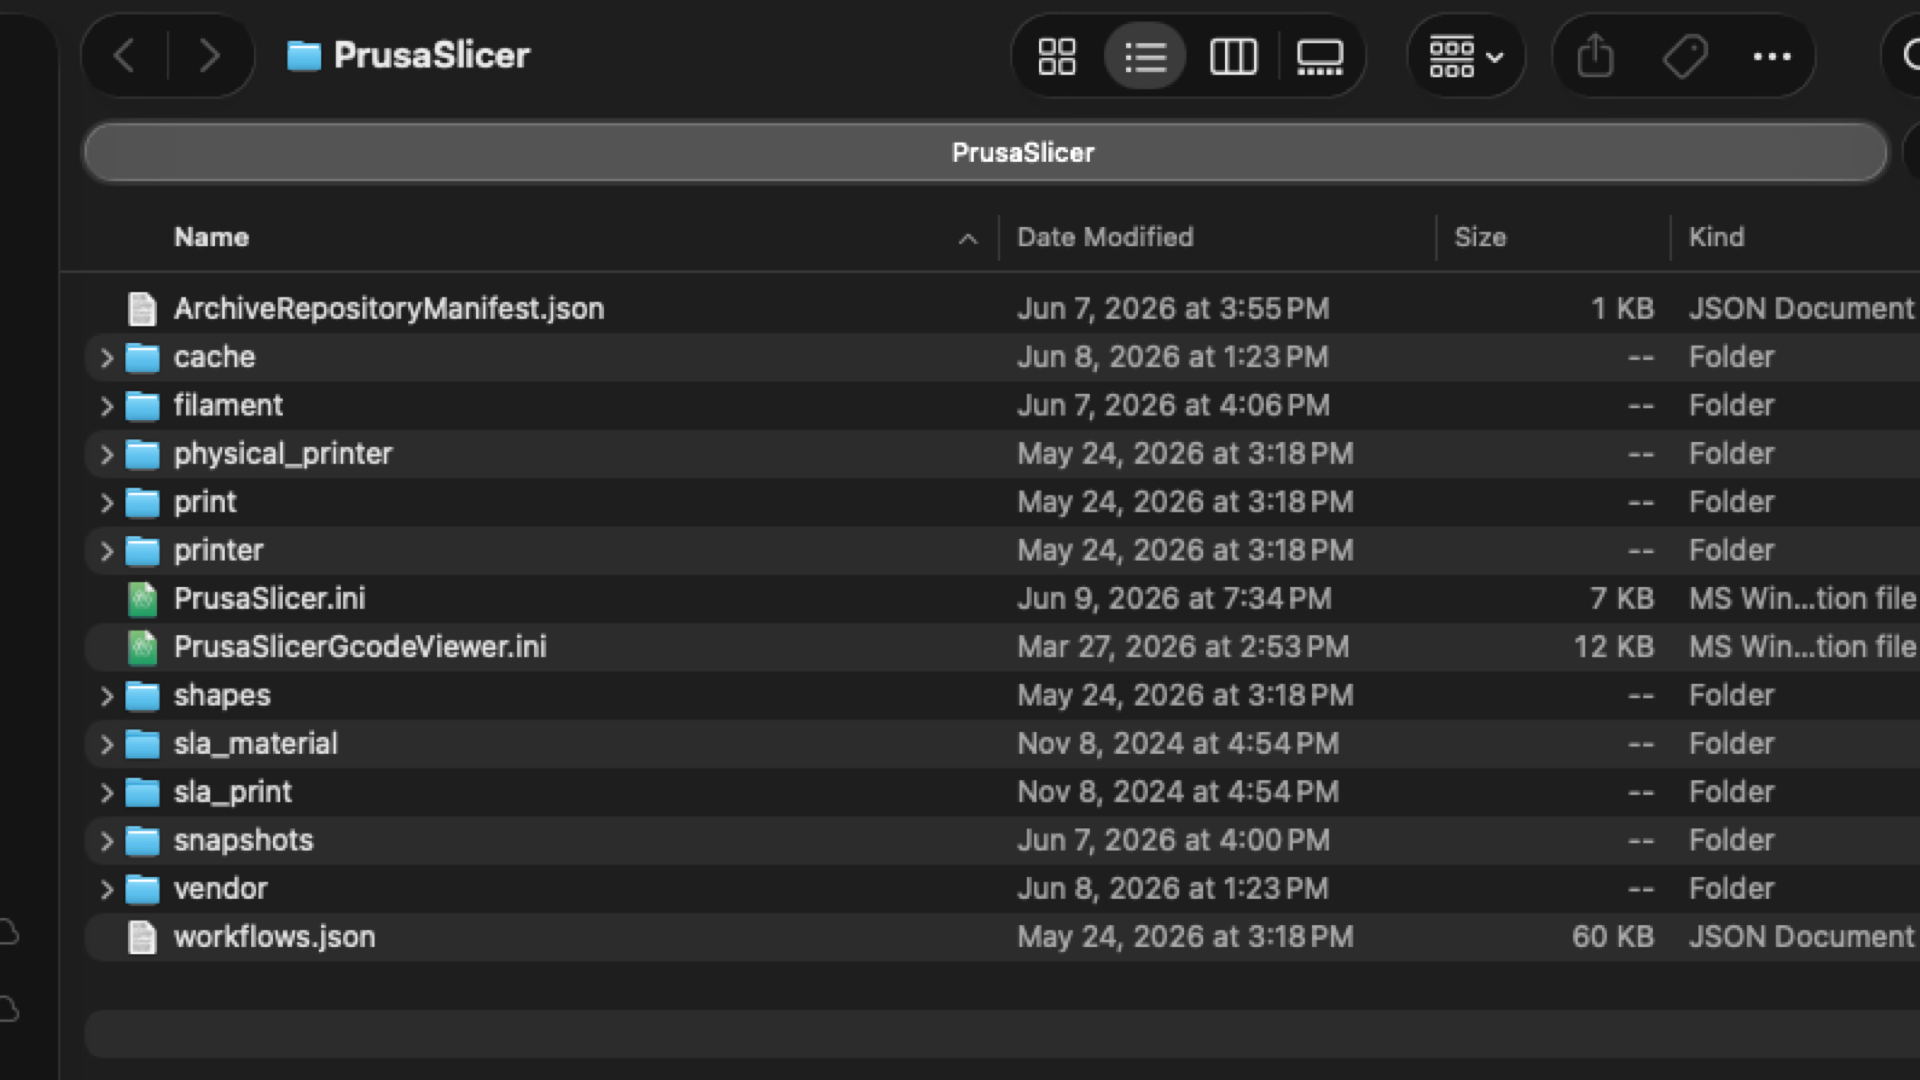Click the cache folder icon
Screen dimensions: 1920x1080
(142, 357)
